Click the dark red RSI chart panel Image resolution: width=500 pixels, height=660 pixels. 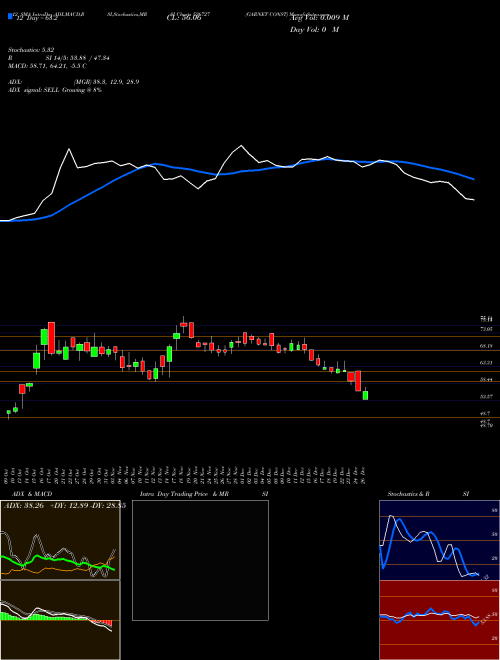439,620
